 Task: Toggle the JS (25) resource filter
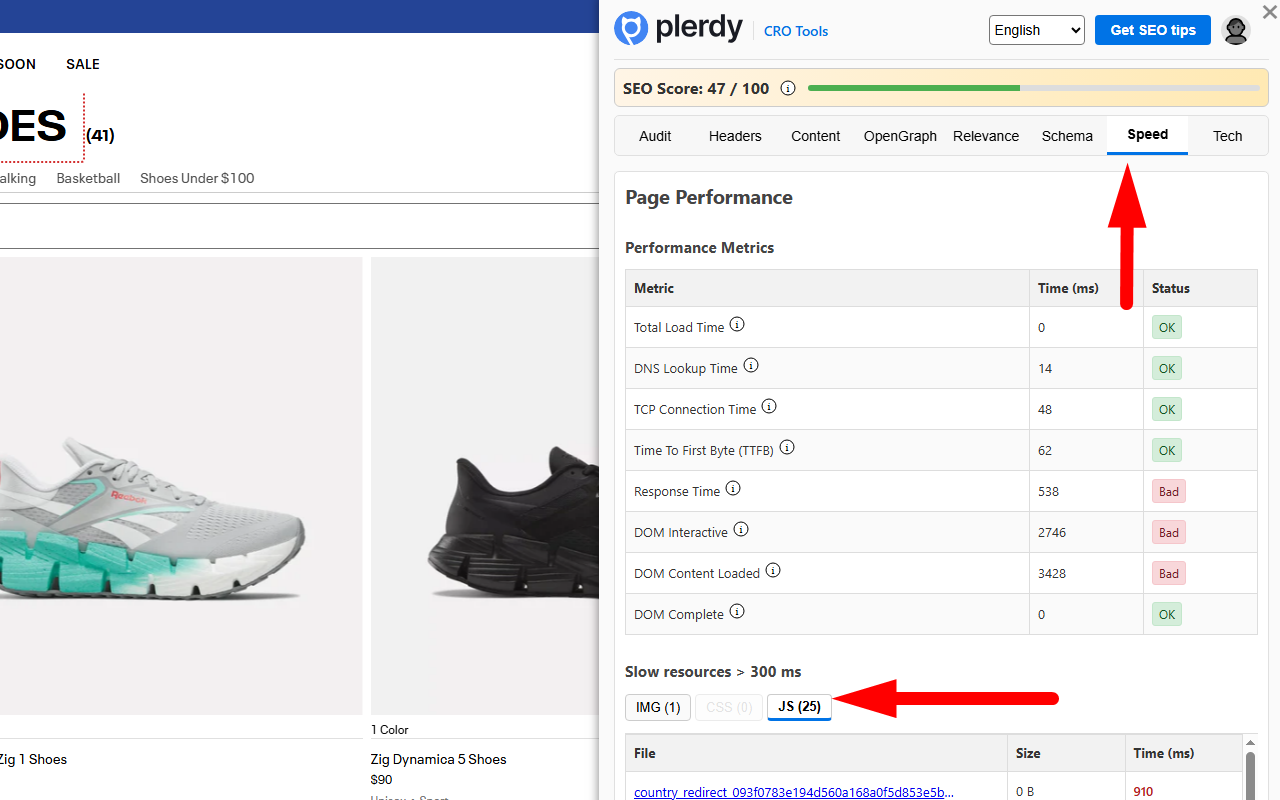click(x=799, y=707)
